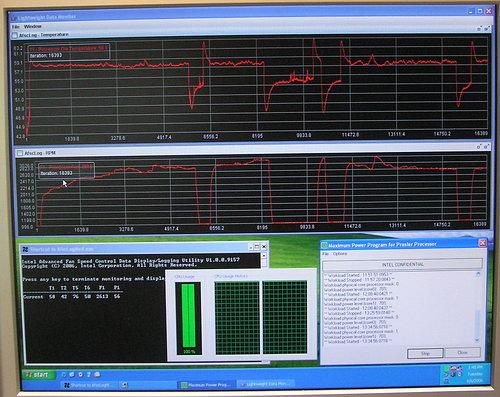Open File menu in Maximum Power Program
This screenshot has width=500, height=397.
(x=325, y=254)
